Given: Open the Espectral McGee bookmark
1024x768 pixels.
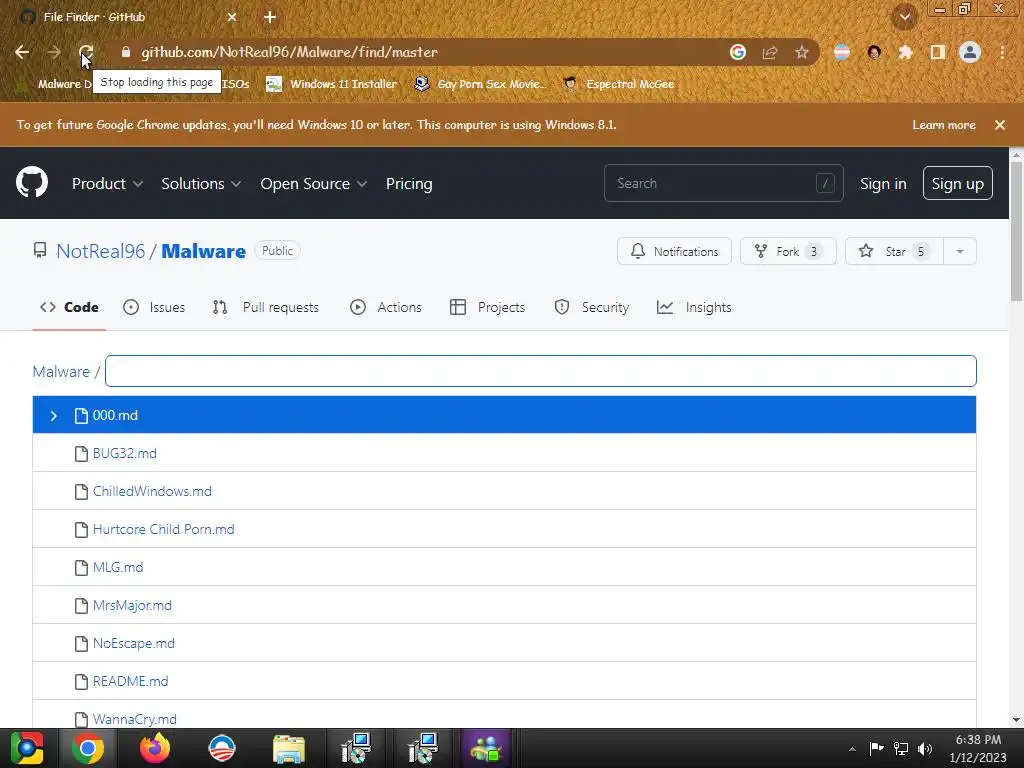Looking at the screenshot, I should [618, 84].
